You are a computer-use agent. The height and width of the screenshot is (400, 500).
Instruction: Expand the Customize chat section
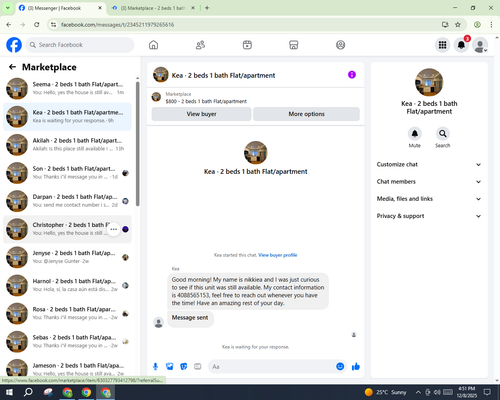coord(429,164)
